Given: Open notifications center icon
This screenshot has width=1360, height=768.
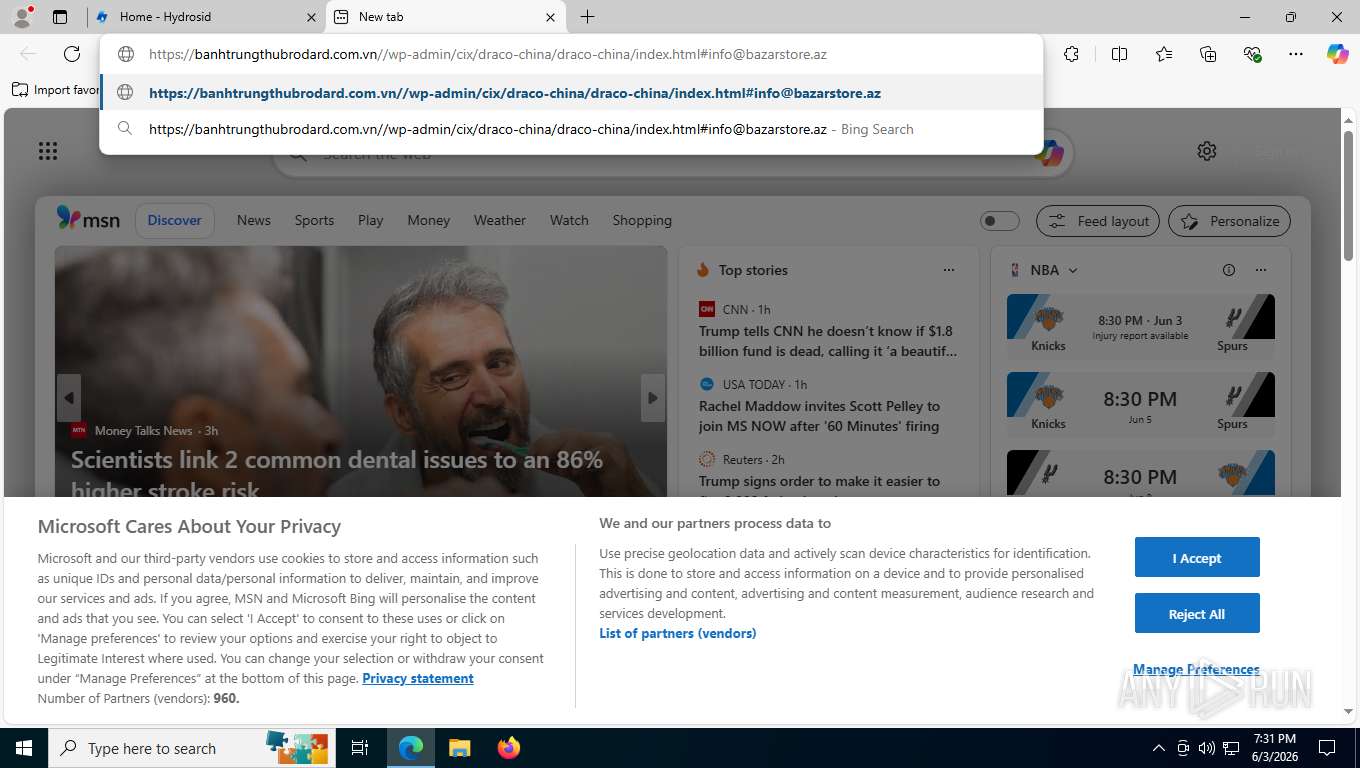Looking at the screenshot, I should (1327, 748).
